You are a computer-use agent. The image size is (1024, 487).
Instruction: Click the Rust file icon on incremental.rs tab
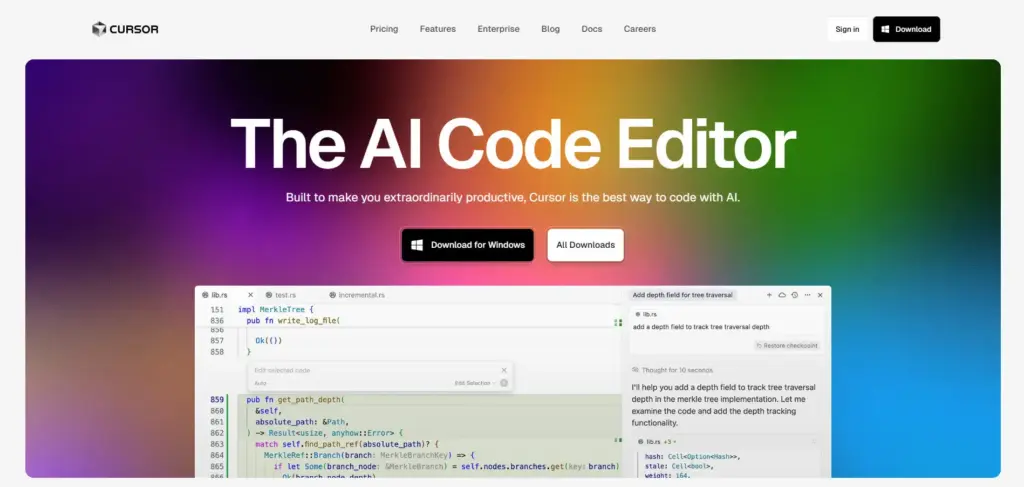click(x=332, y=295)
